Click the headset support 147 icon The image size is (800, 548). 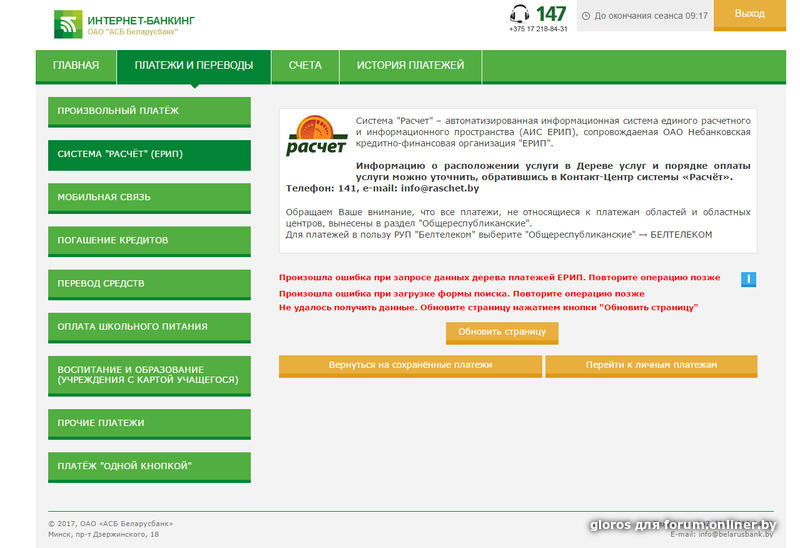(519, 14)
